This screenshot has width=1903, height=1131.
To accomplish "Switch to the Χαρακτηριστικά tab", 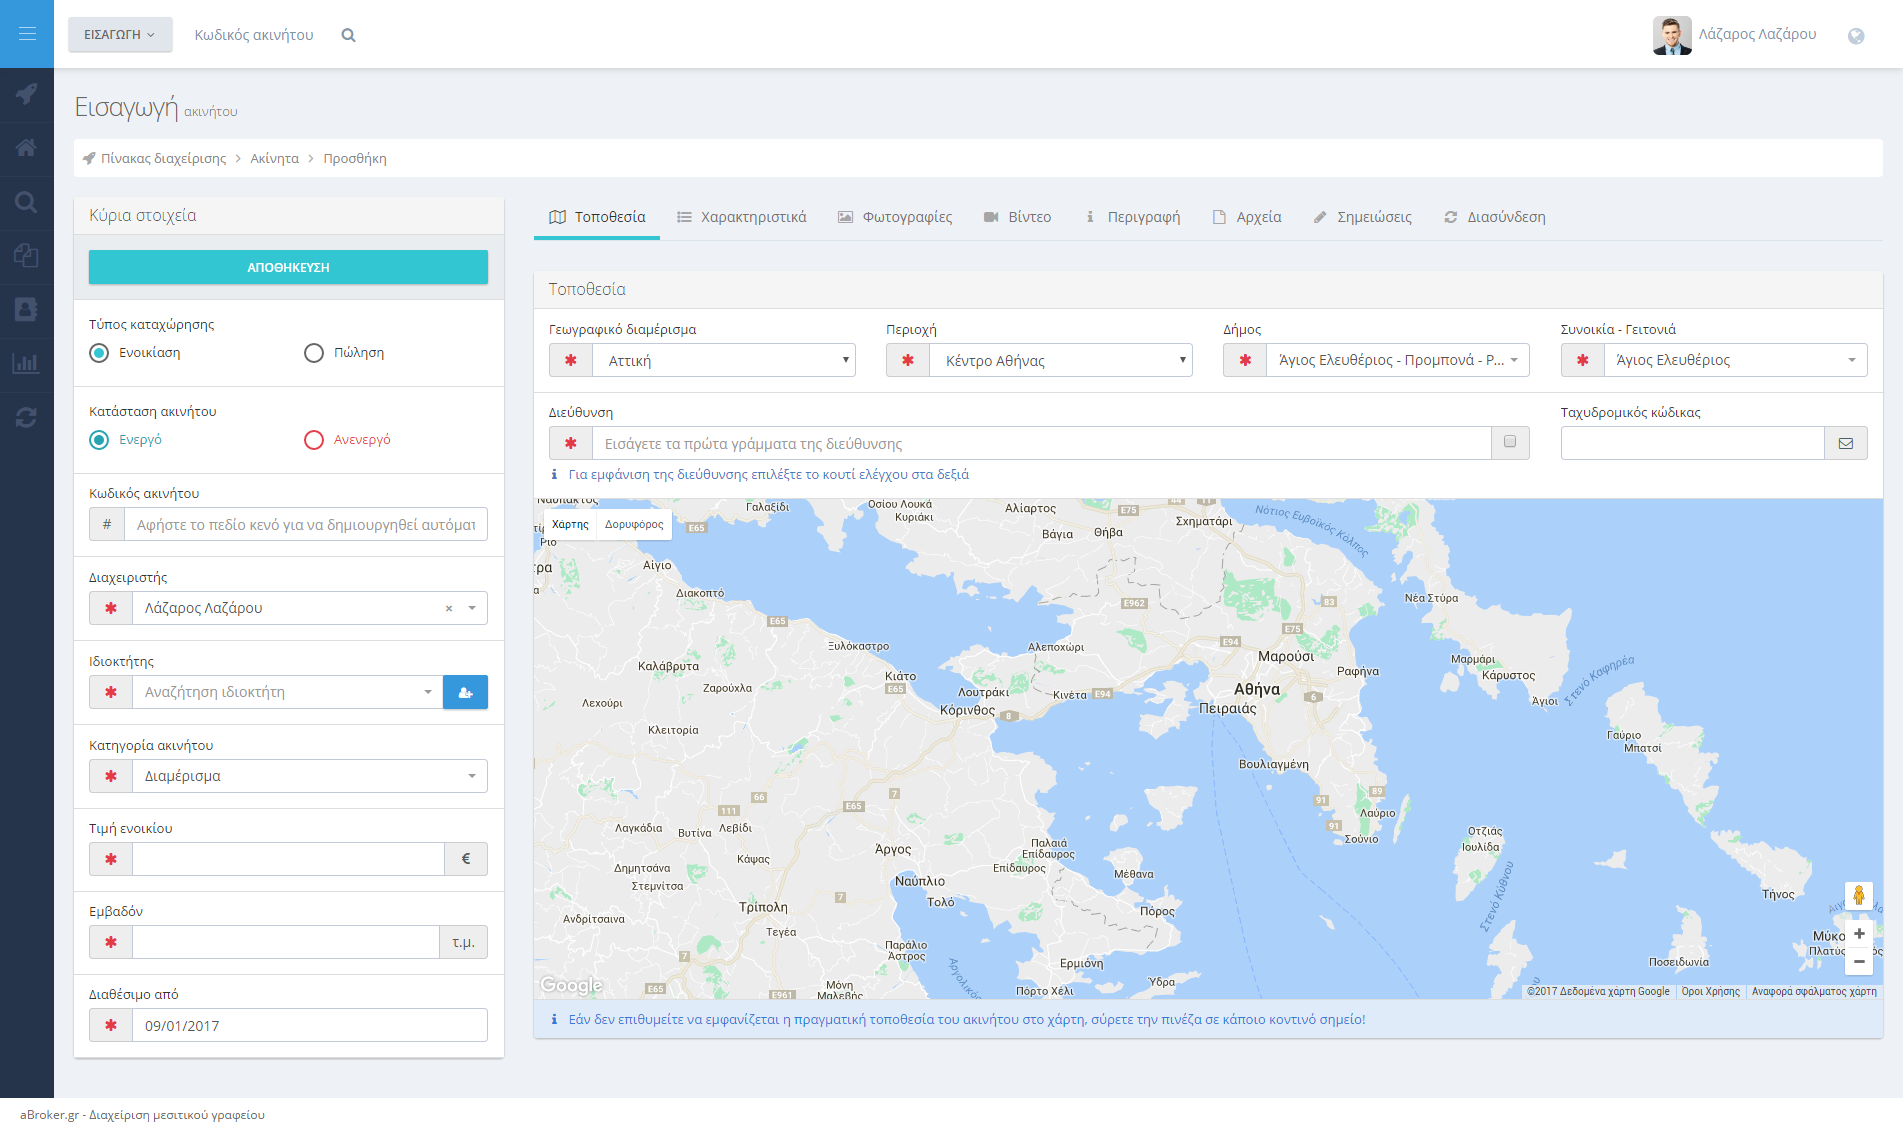I will [742, 217].
